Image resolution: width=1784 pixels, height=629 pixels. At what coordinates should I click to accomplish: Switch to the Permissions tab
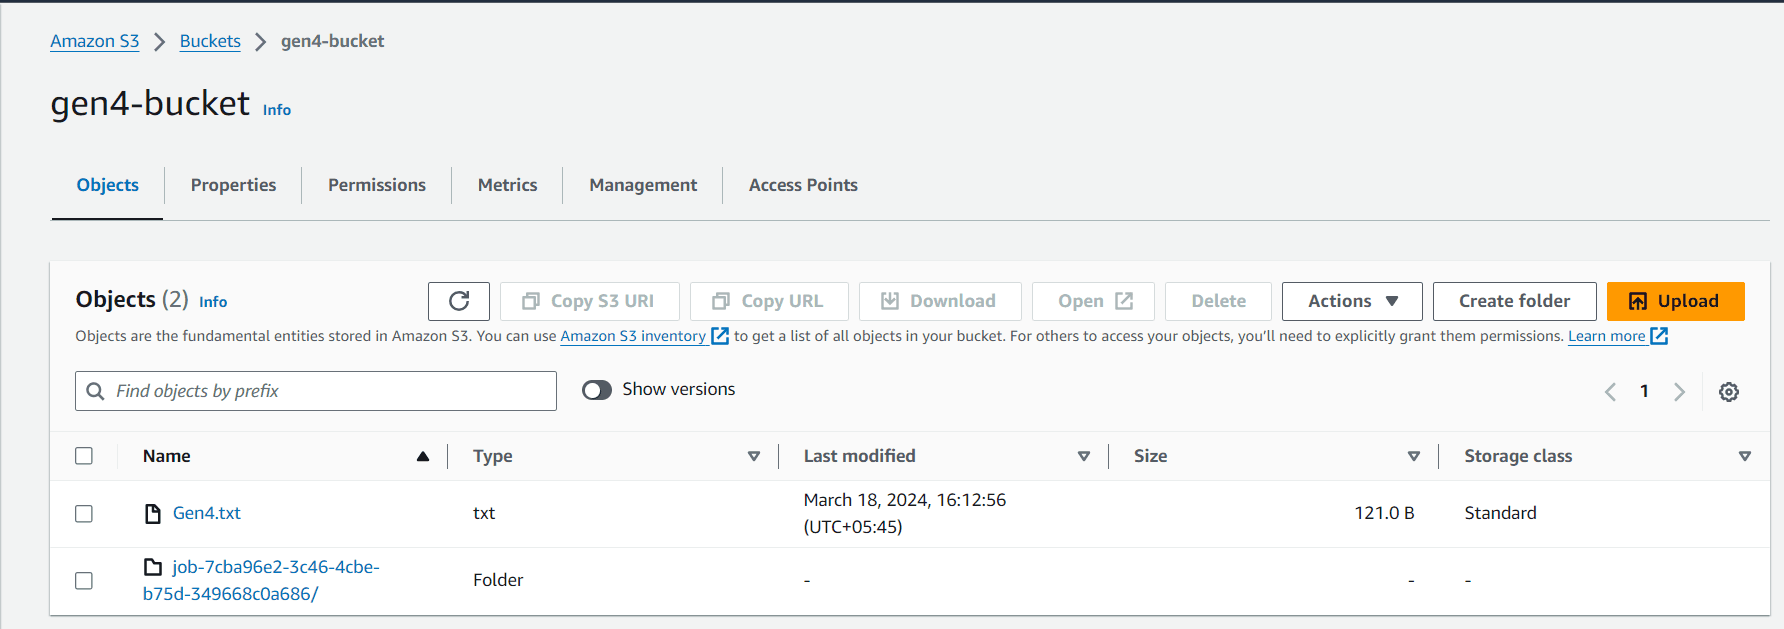tap(377, 185)
